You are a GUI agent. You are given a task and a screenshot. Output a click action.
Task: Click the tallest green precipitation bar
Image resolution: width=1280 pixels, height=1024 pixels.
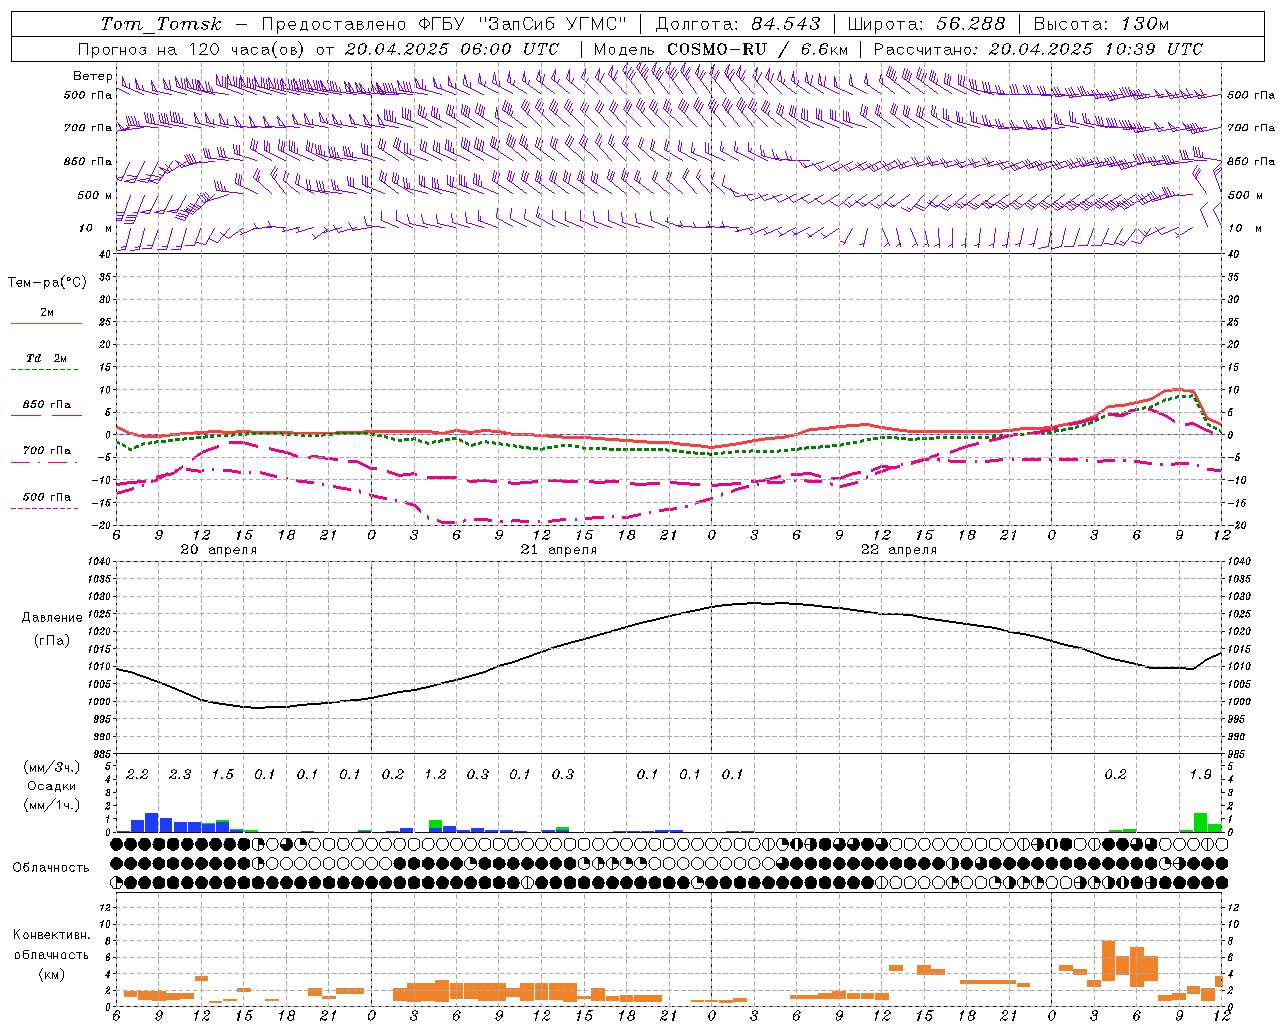[x=1200, y=823]
